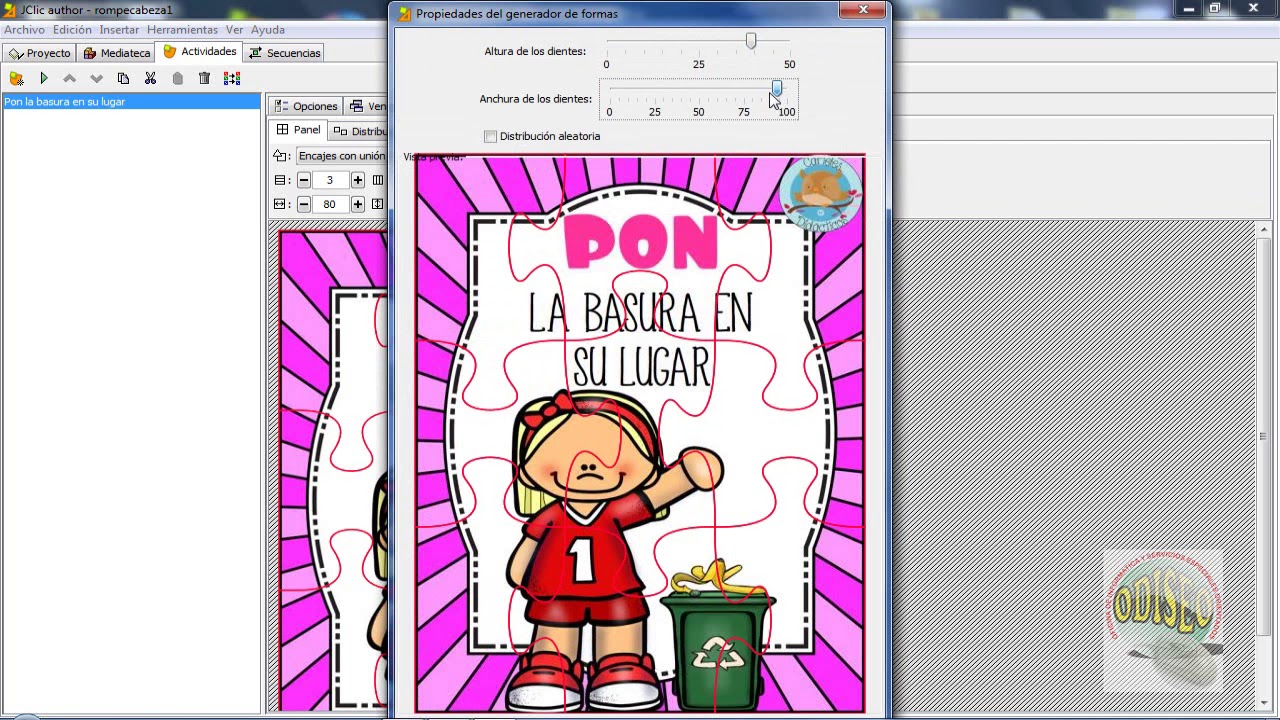
Task: Open the colored-squares sequence tool
Action: click(231, 78)
